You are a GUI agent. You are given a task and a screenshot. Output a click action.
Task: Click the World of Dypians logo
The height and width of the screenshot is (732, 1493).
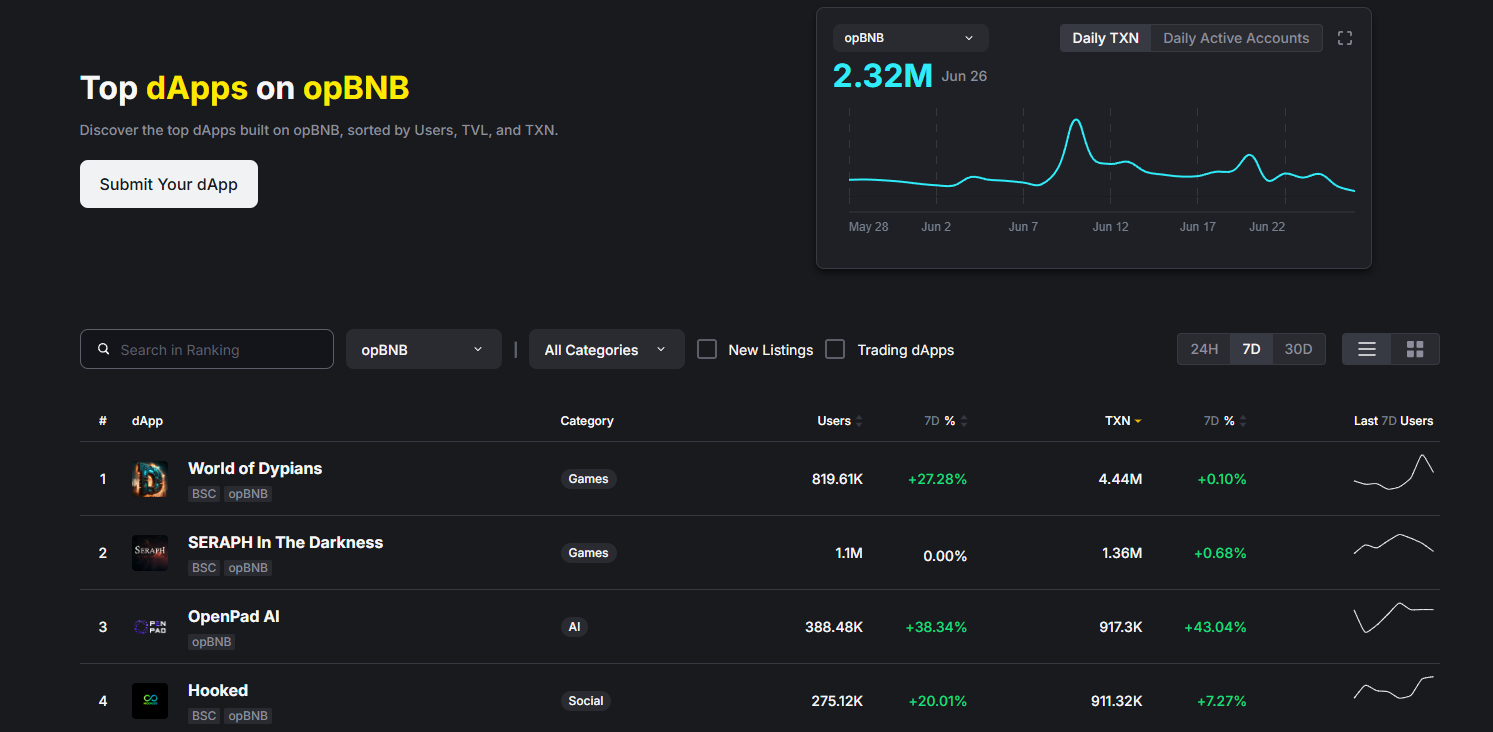coord(150,479)
